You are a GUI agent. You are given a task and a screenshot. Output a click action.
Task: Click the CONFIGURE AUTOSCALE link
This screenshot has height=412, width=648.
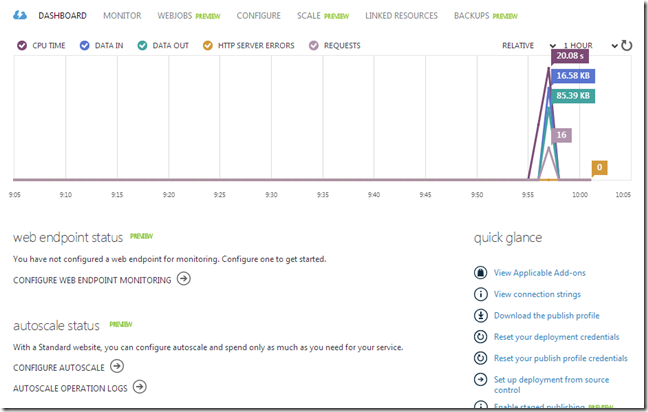point(59,368)
